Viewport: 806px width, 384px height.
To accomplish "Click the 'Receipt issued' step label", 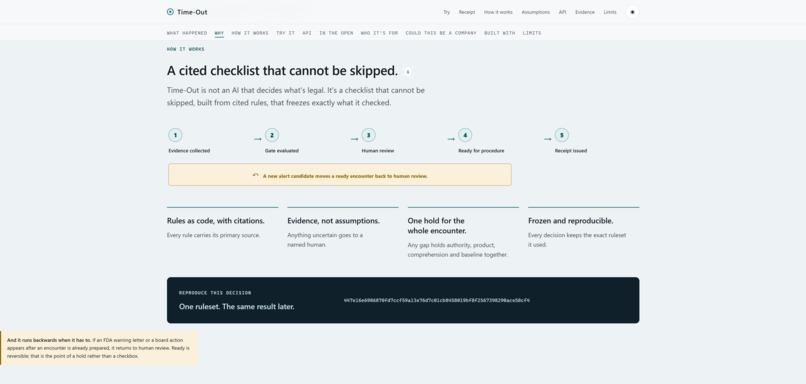I will point(571,151).
